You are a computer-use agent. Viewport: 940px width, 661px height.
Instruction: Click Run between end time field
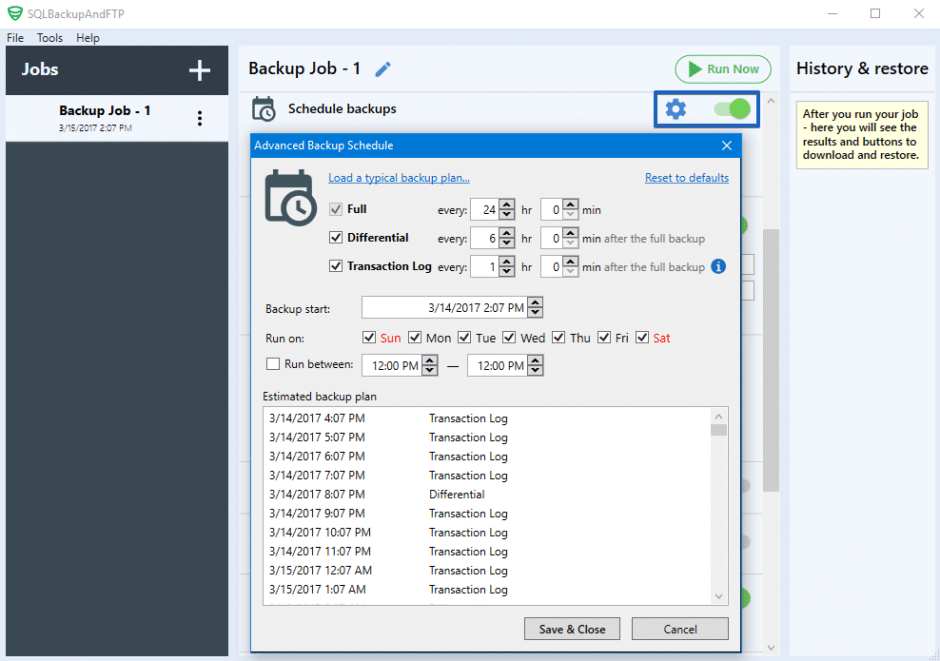(498, 365)
